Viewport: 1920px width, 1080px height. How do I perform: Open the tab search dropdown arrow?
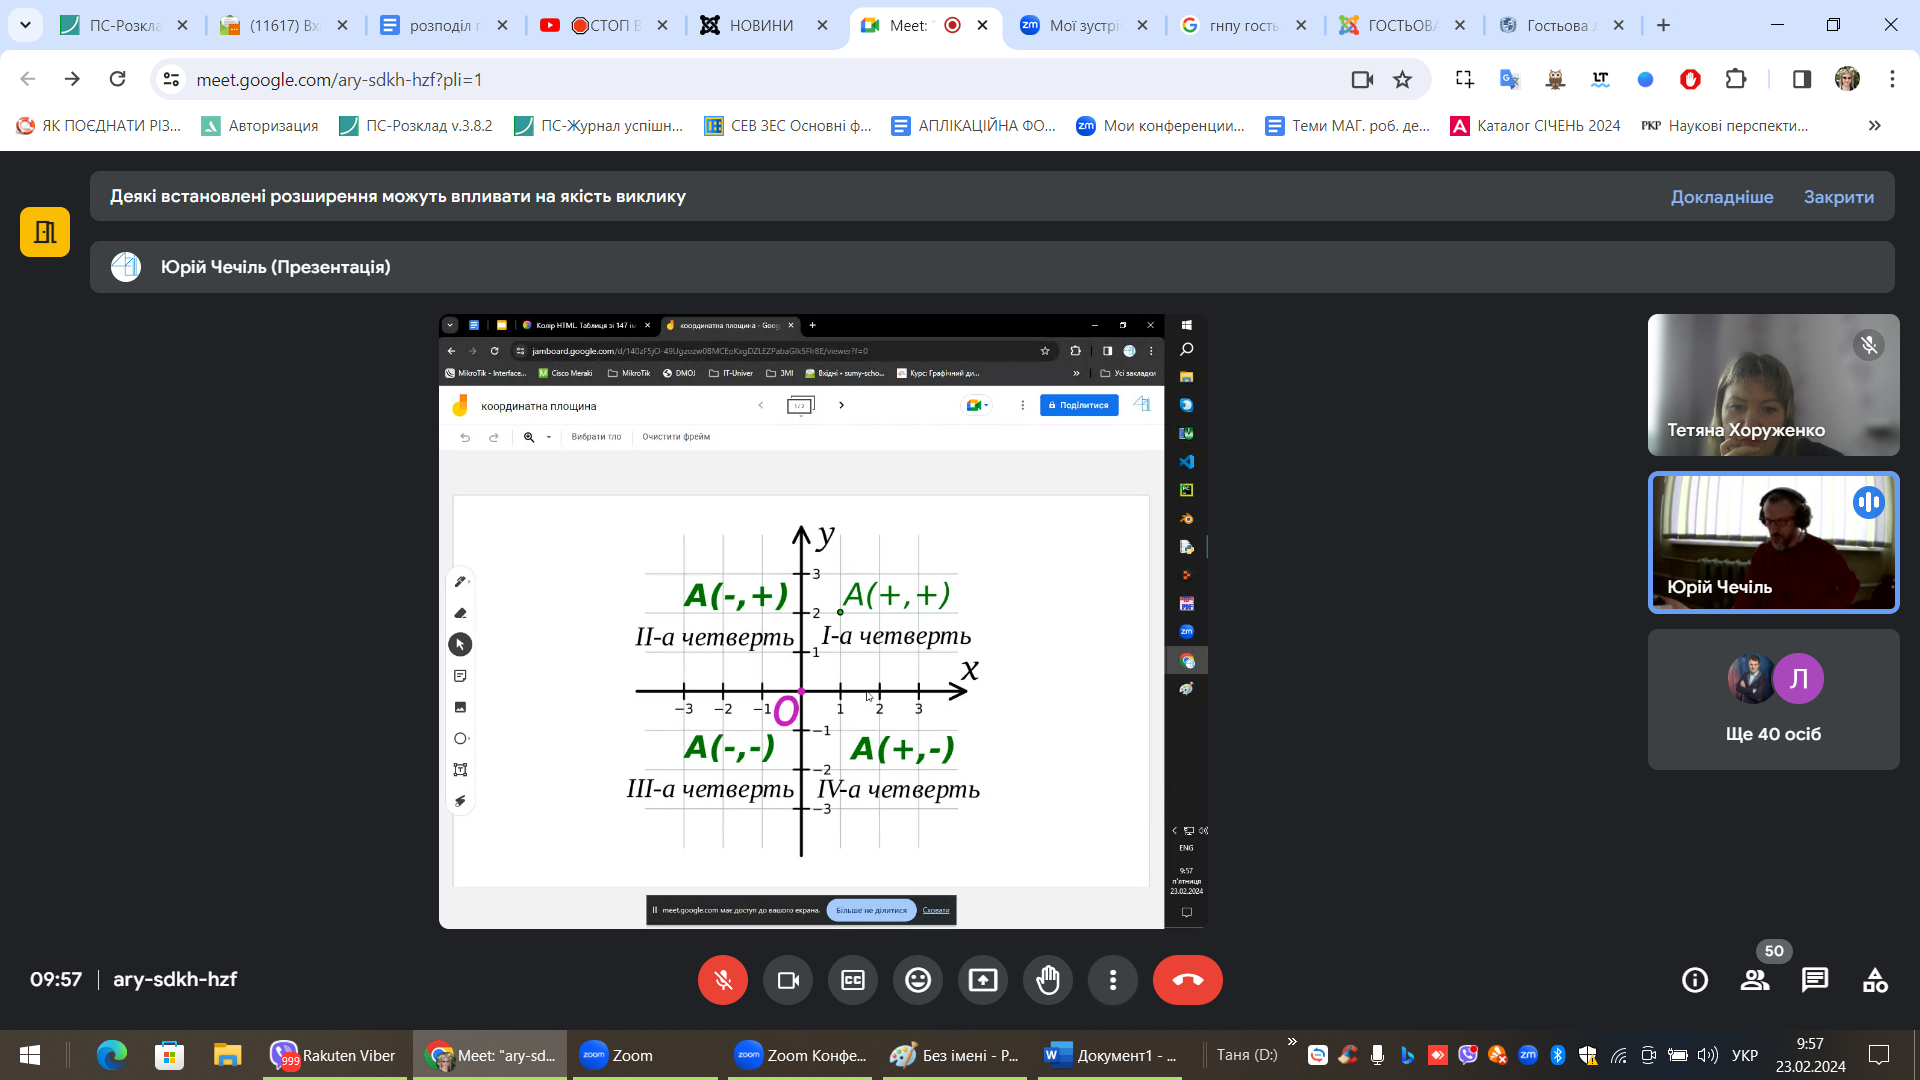(25, 25)
